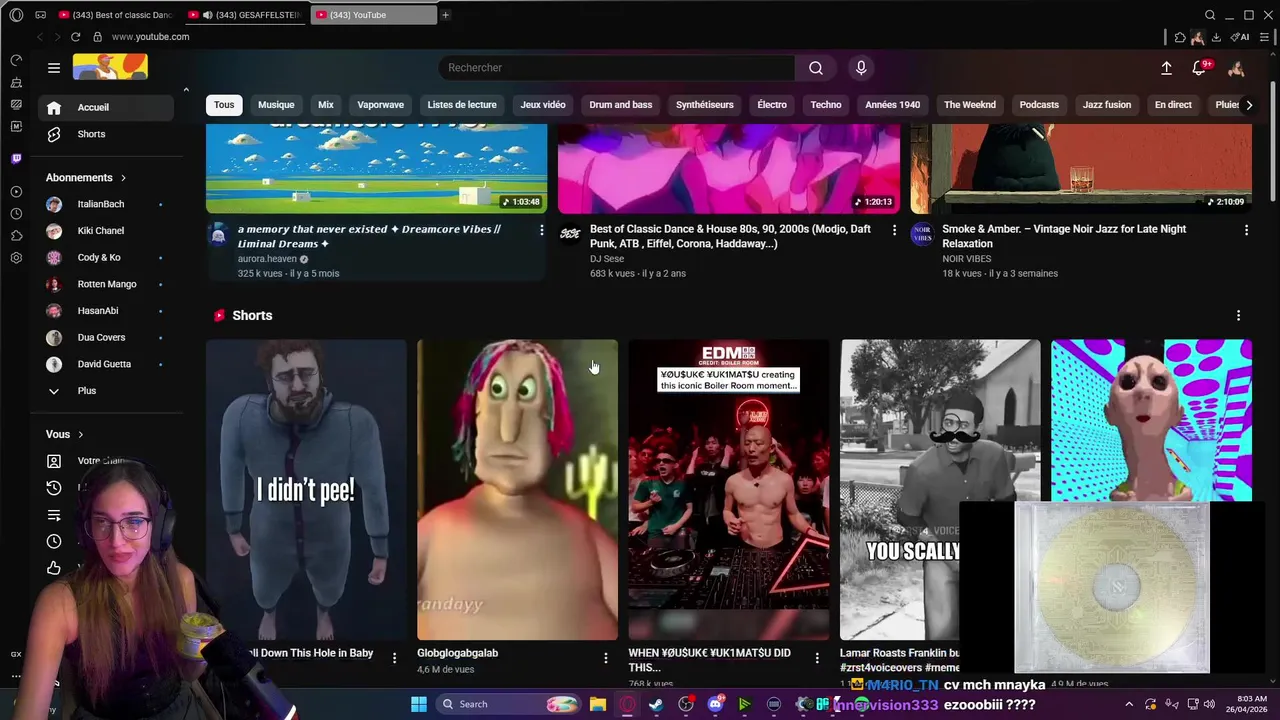The width and height of the screenshot is (1280, 720).
Task: Open Abonnements section chevron
Action: click(123, 178)
